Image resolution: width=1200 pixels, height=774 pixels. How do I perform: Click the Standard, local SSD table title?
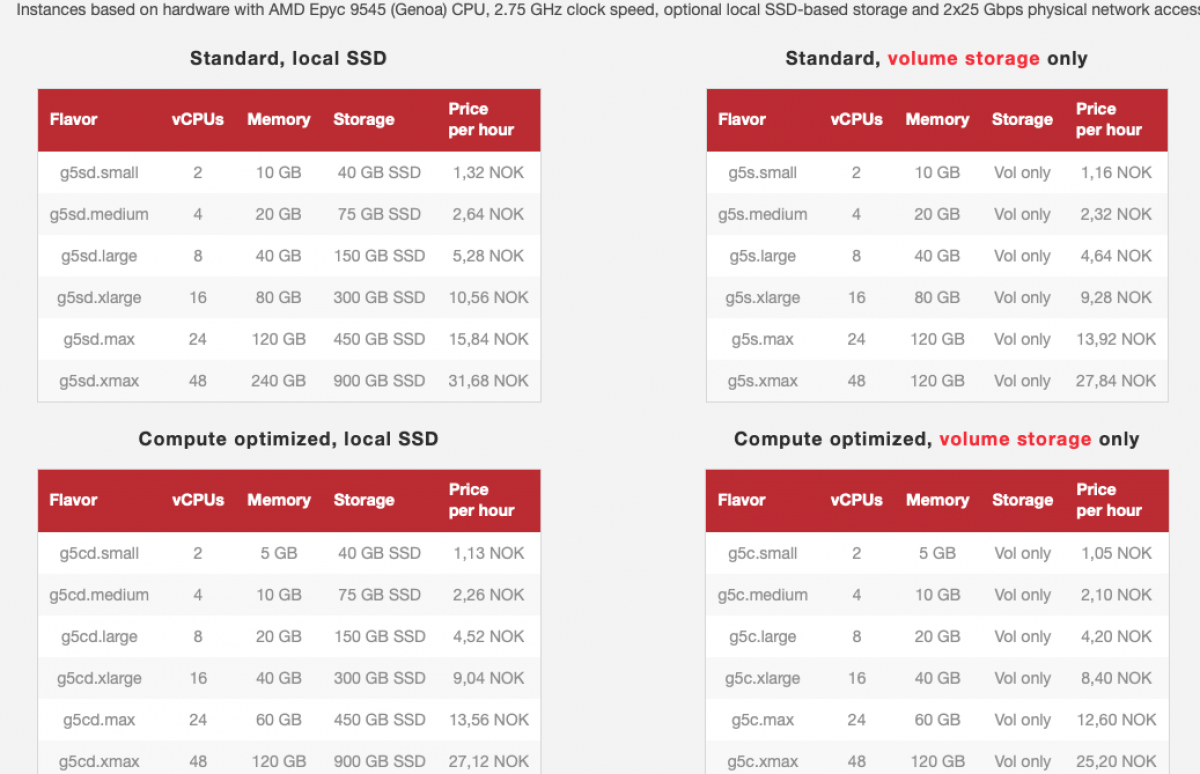(288, 58)
